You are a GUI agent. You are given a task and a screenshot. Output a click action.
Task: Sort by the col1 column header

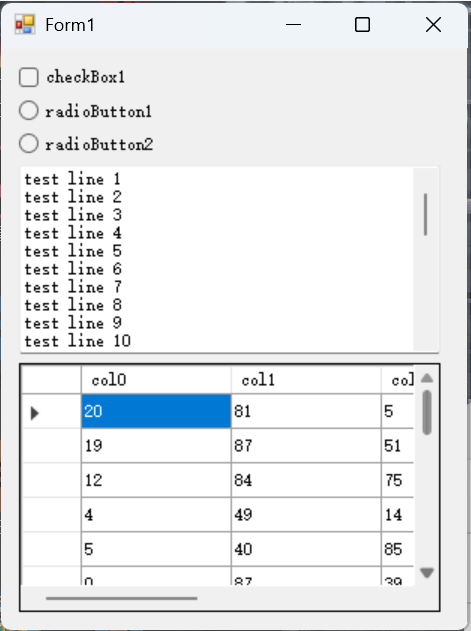[x=306, y=380]
